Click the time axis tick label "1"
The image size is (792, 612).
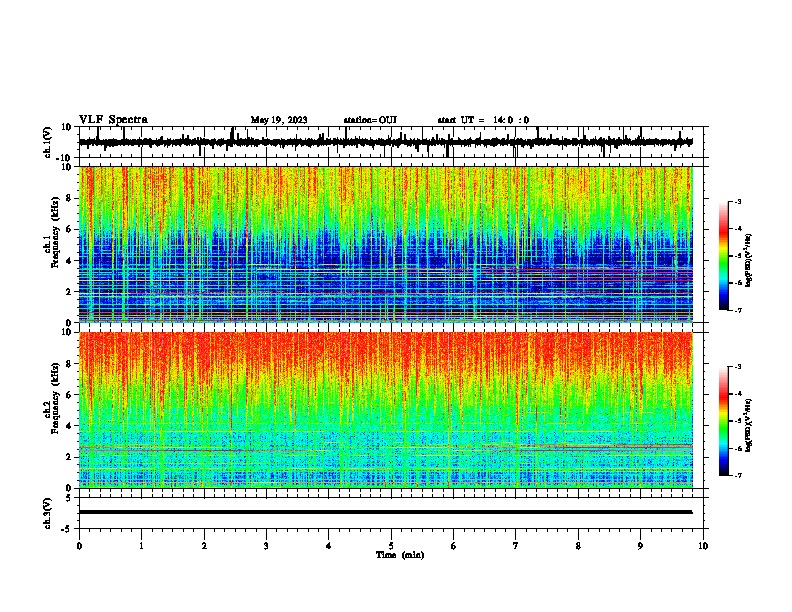[141, 546]
